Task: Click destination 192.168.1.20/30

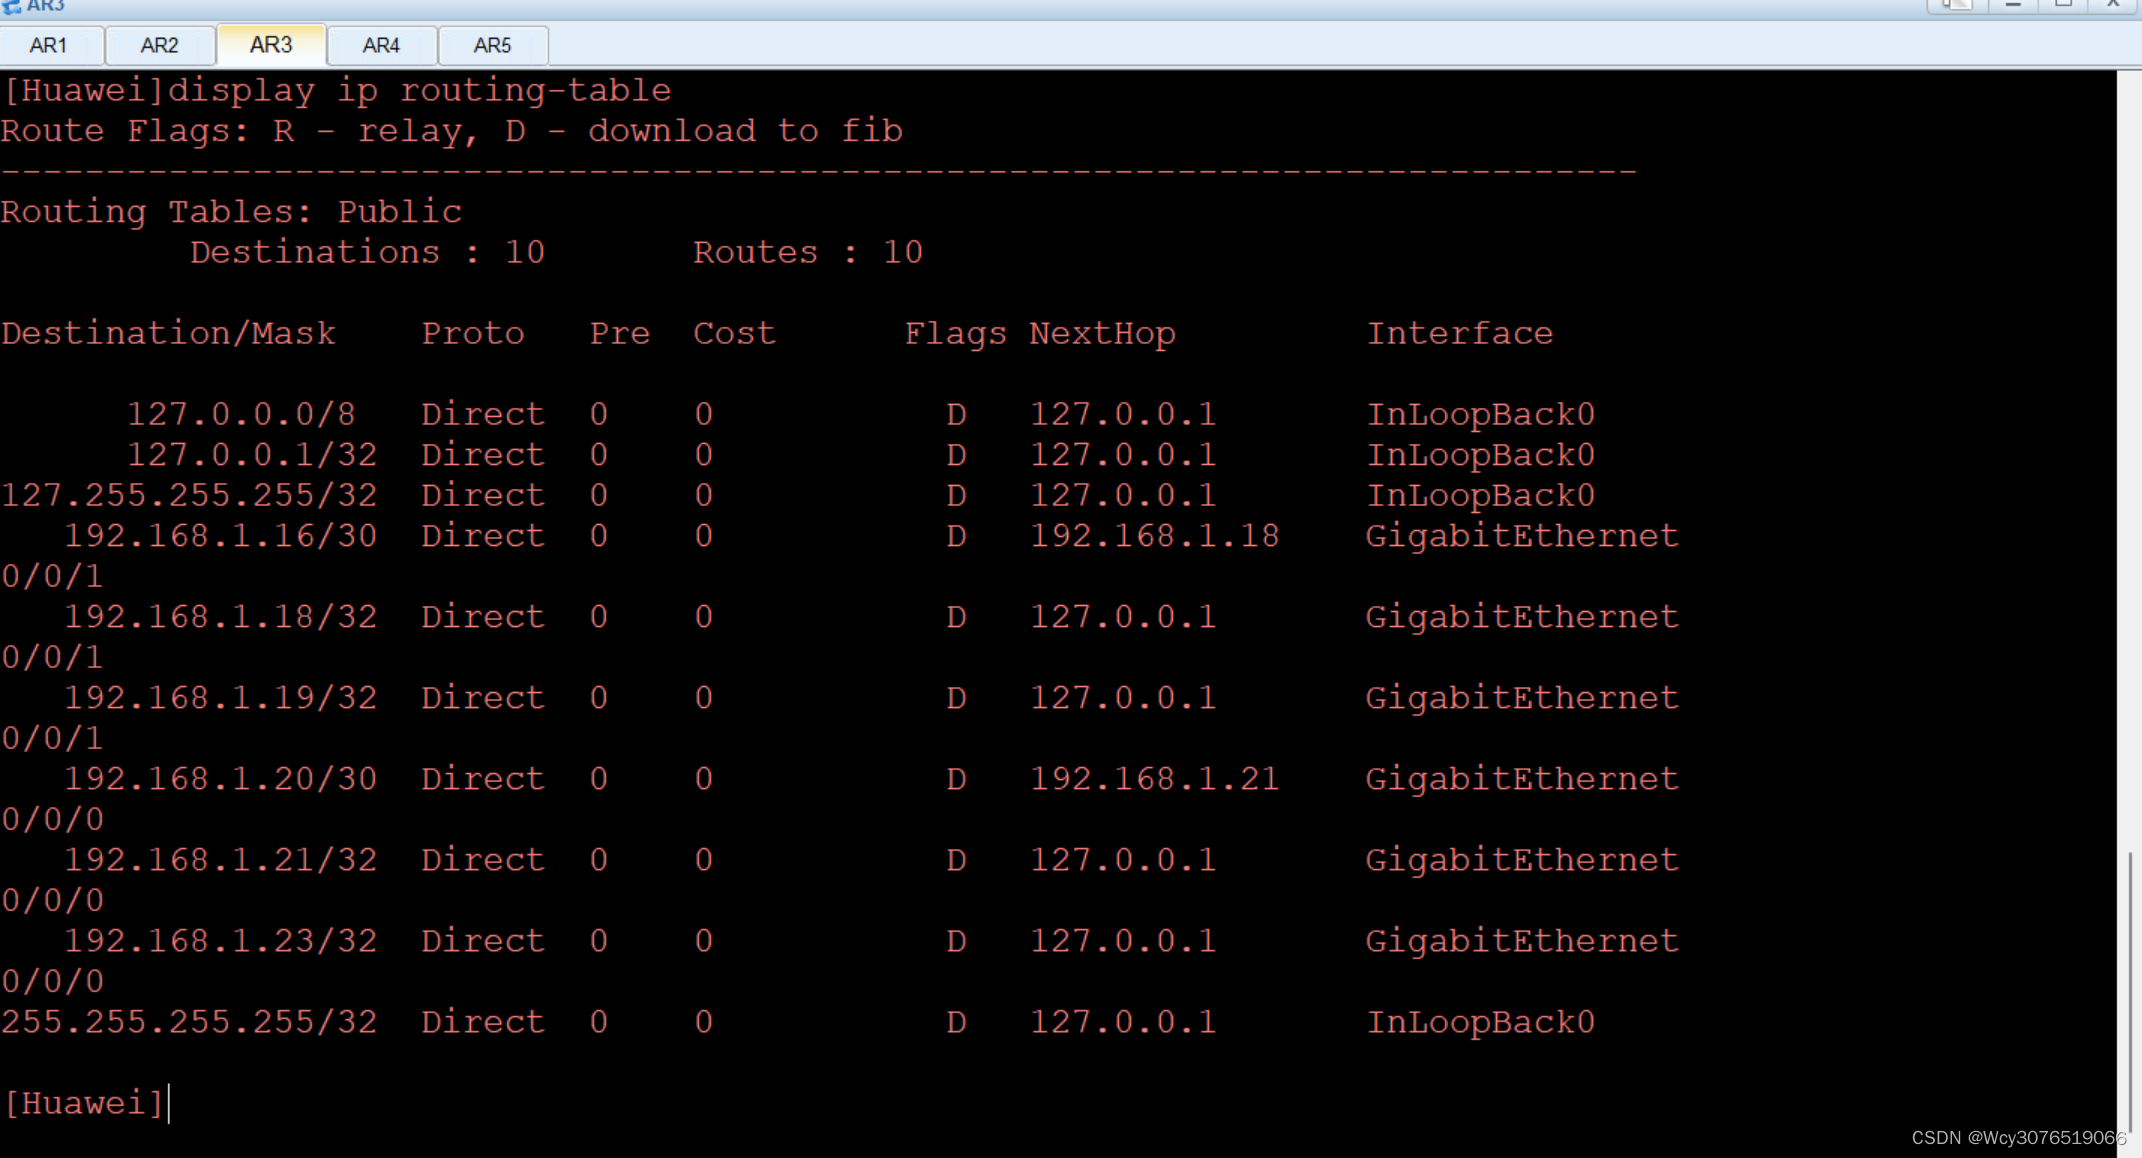Action: click(220, 779)
